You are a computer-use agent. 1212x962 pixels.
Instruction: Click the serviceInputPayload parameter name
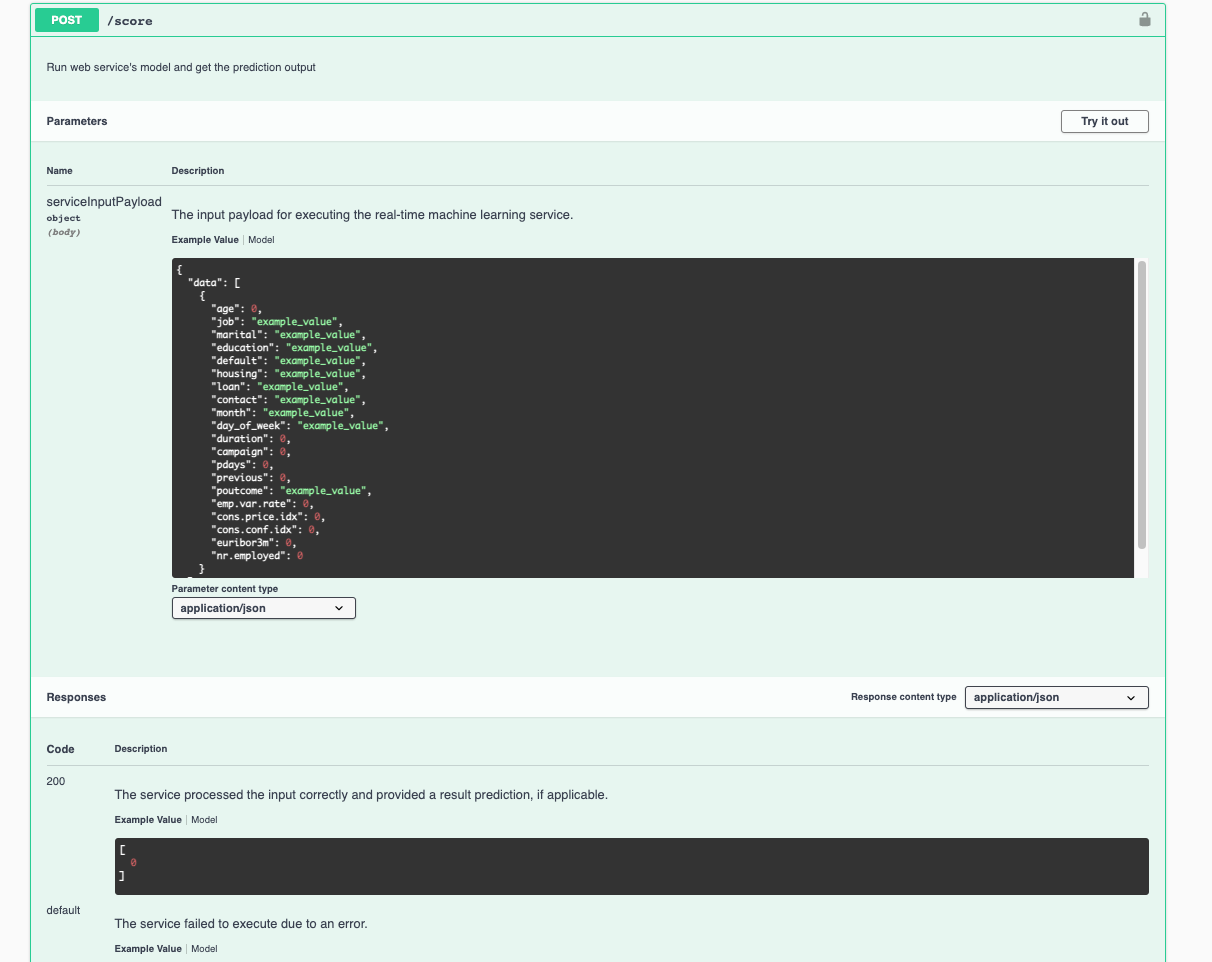[104, 202]
